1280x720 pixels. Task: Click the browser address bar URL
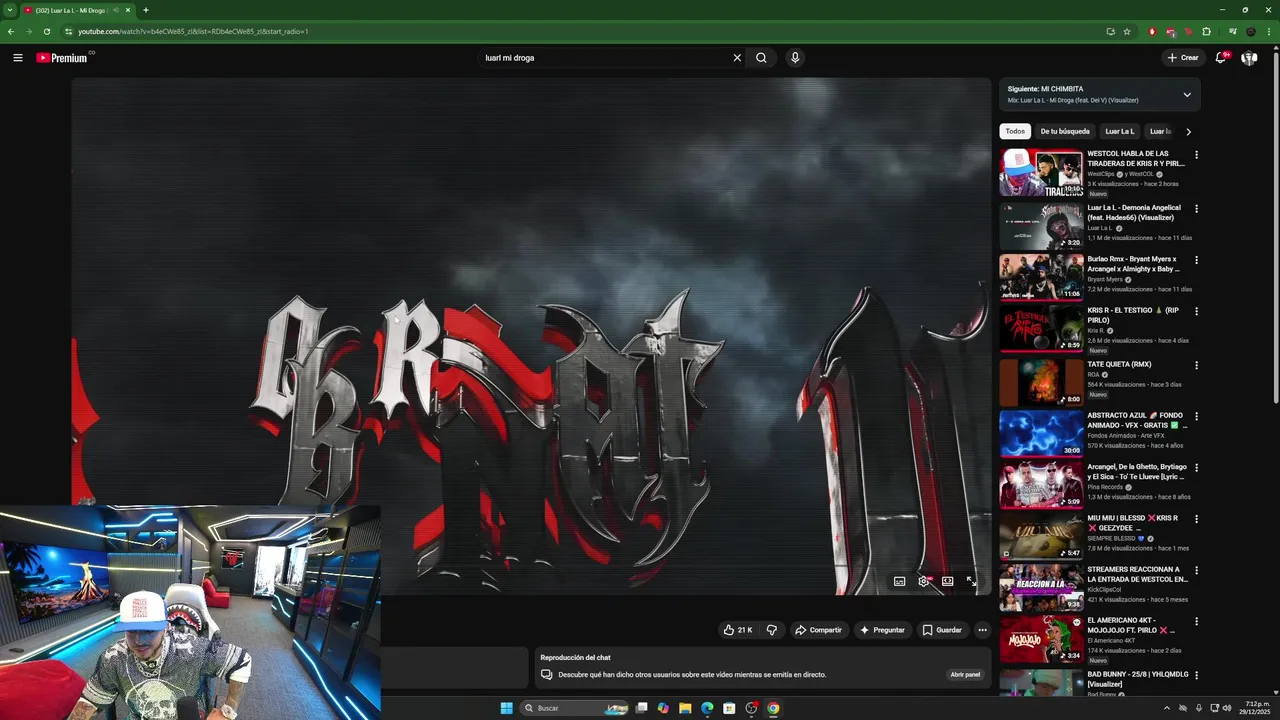click(193, 31)
